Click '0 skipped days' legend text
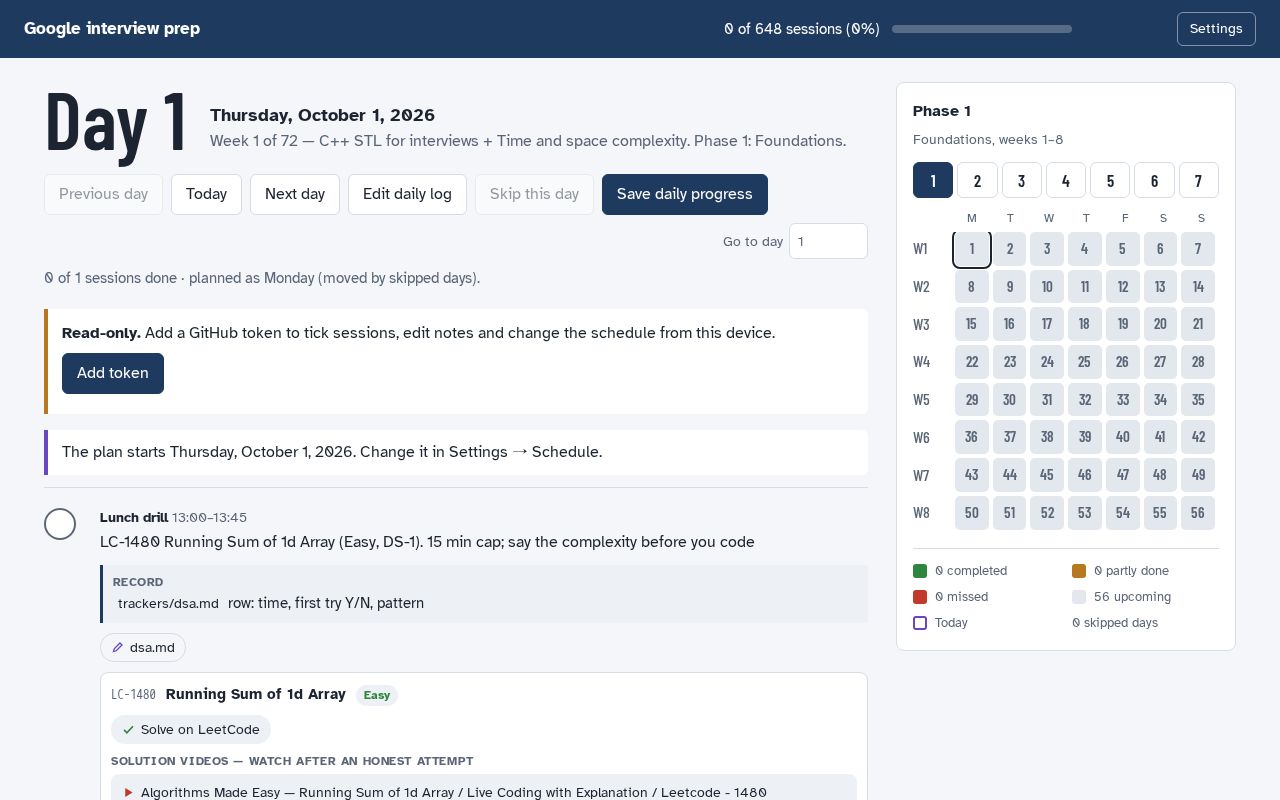 click(x=1115, y=623)
